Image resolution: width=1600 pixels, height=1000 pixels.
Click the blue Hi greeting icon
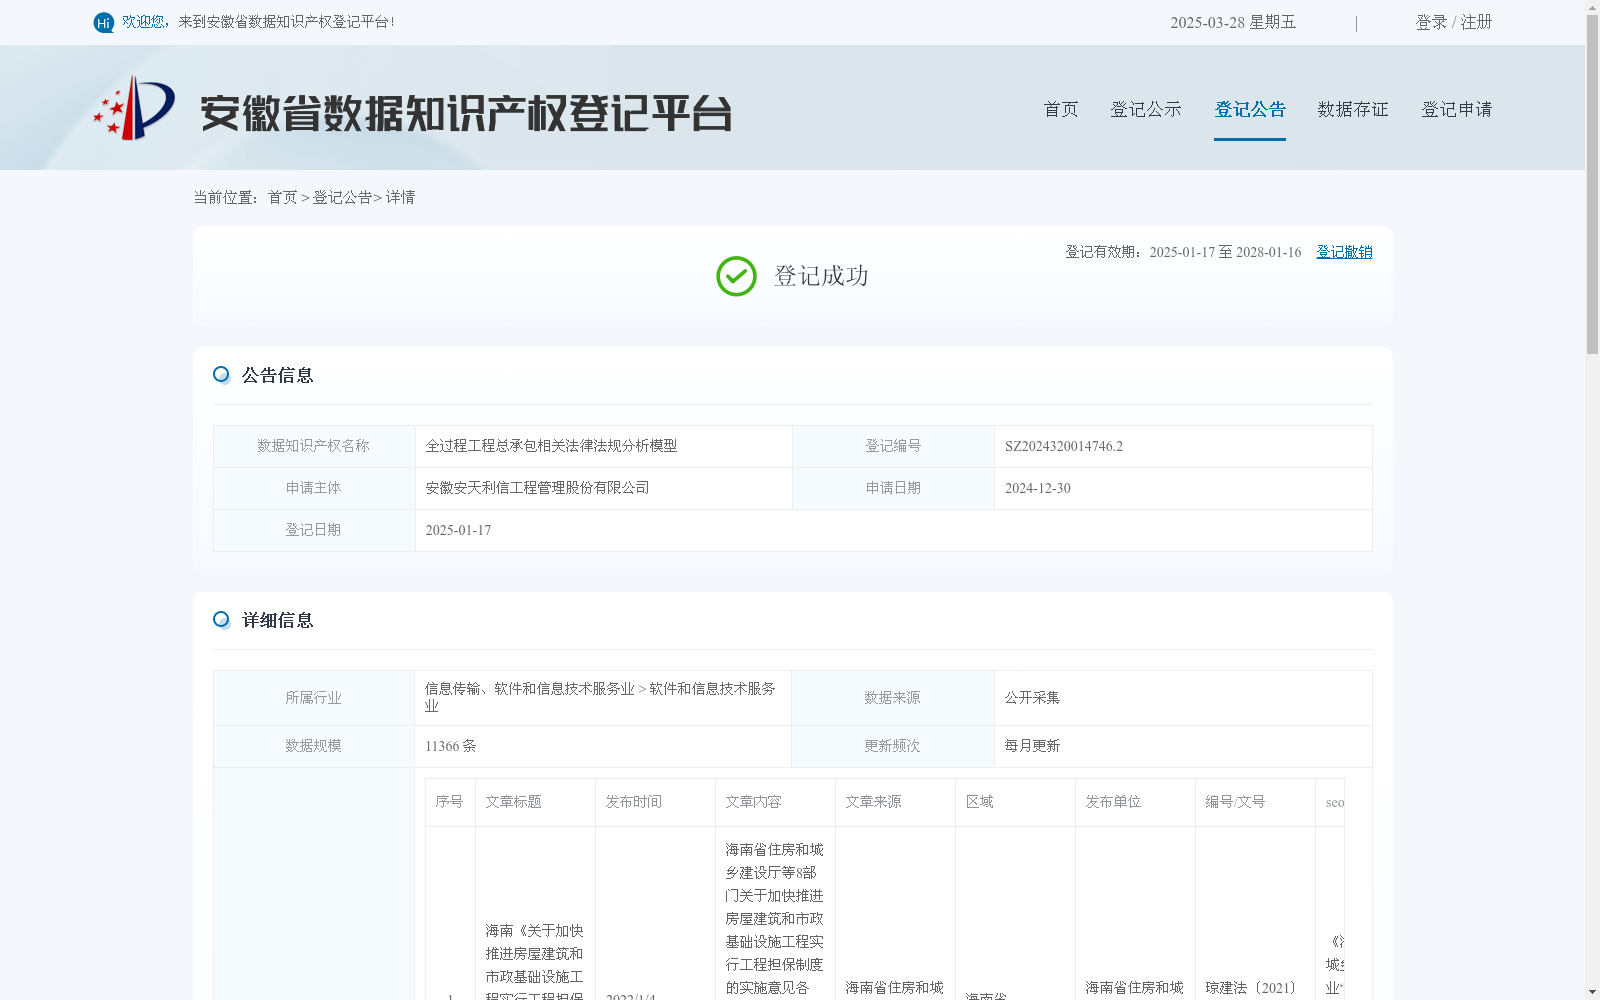click(x=104, y=22)
